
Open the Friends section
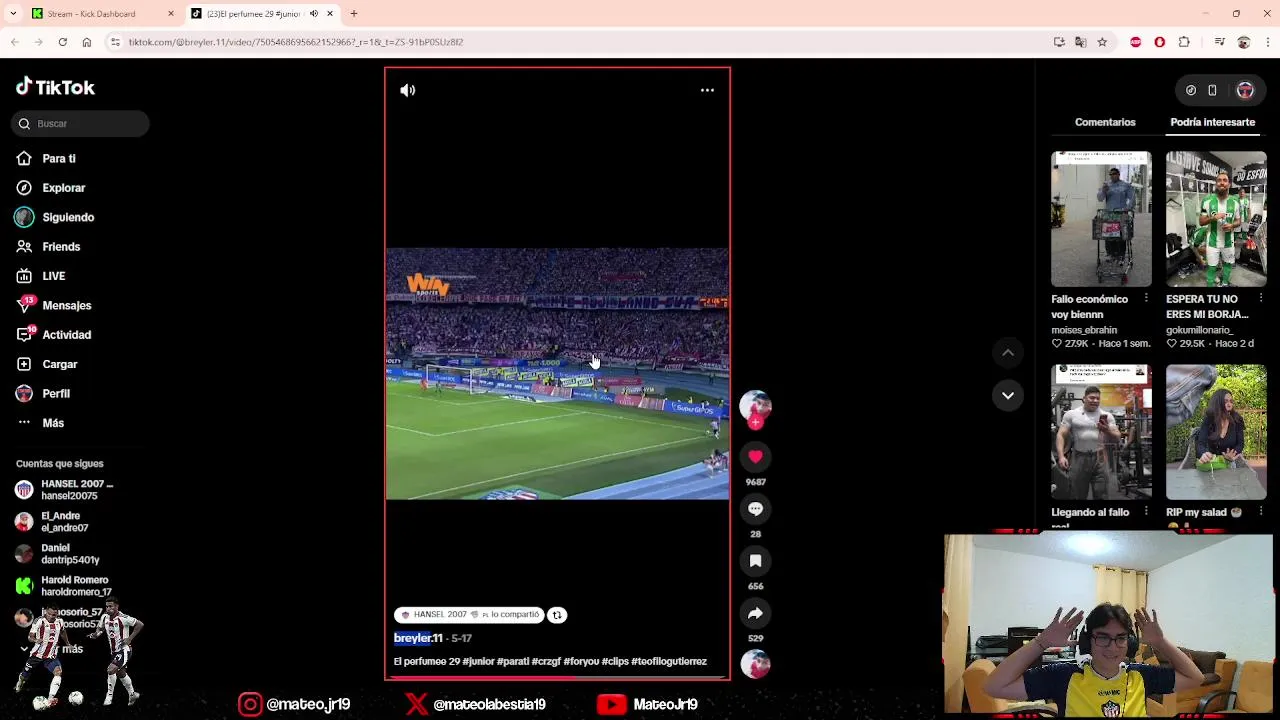tap(49, 246)
